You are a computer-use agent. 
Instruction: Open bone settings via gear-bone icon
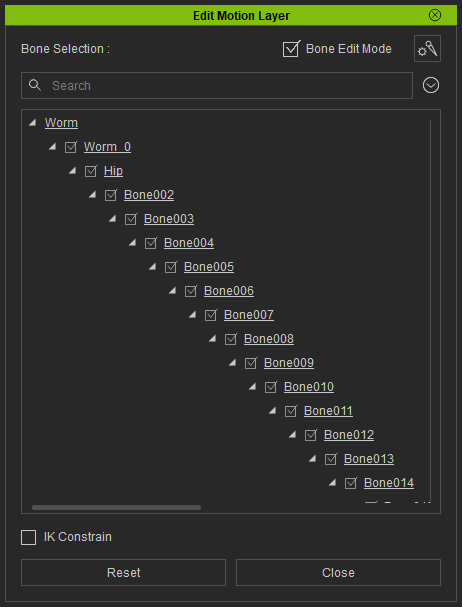427,48
